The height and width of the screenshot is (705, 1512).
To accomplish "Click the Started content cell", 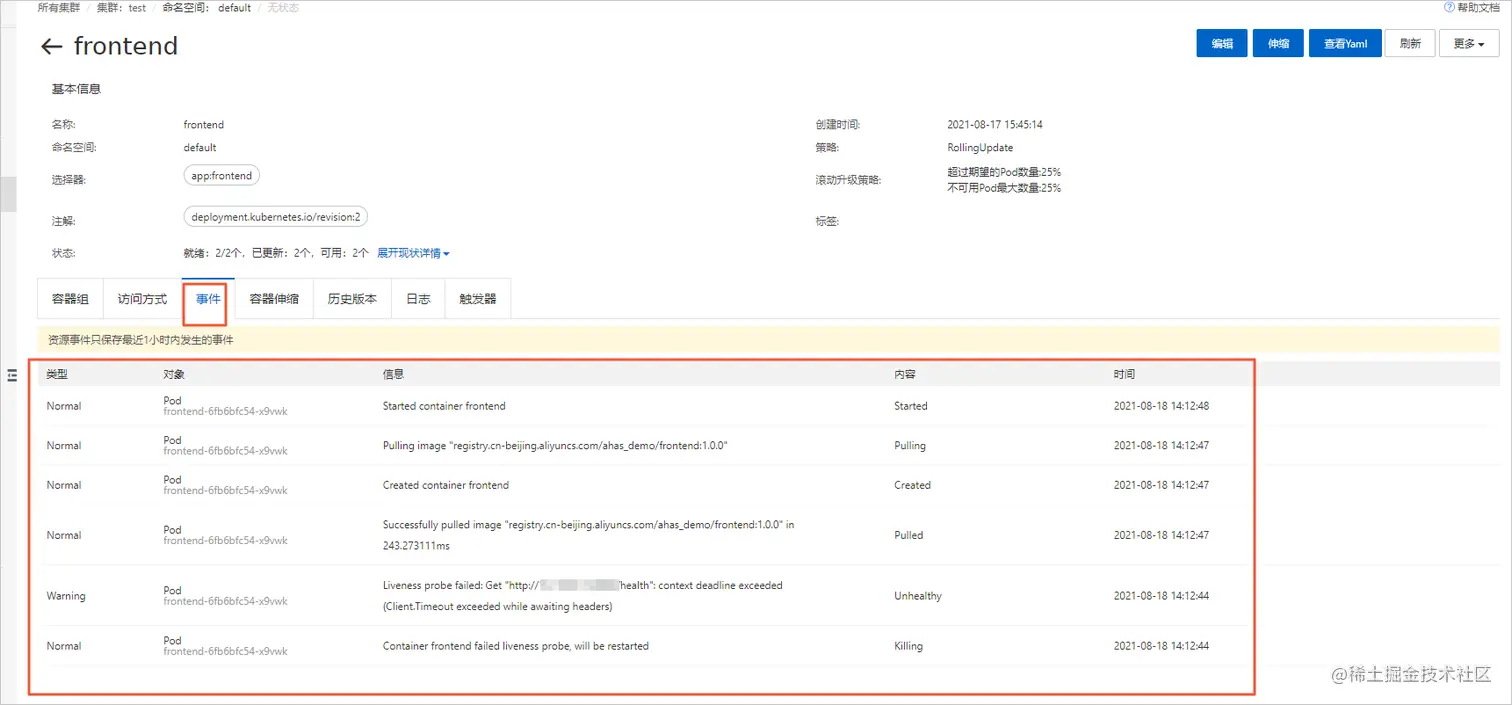I will click(911, 406).
